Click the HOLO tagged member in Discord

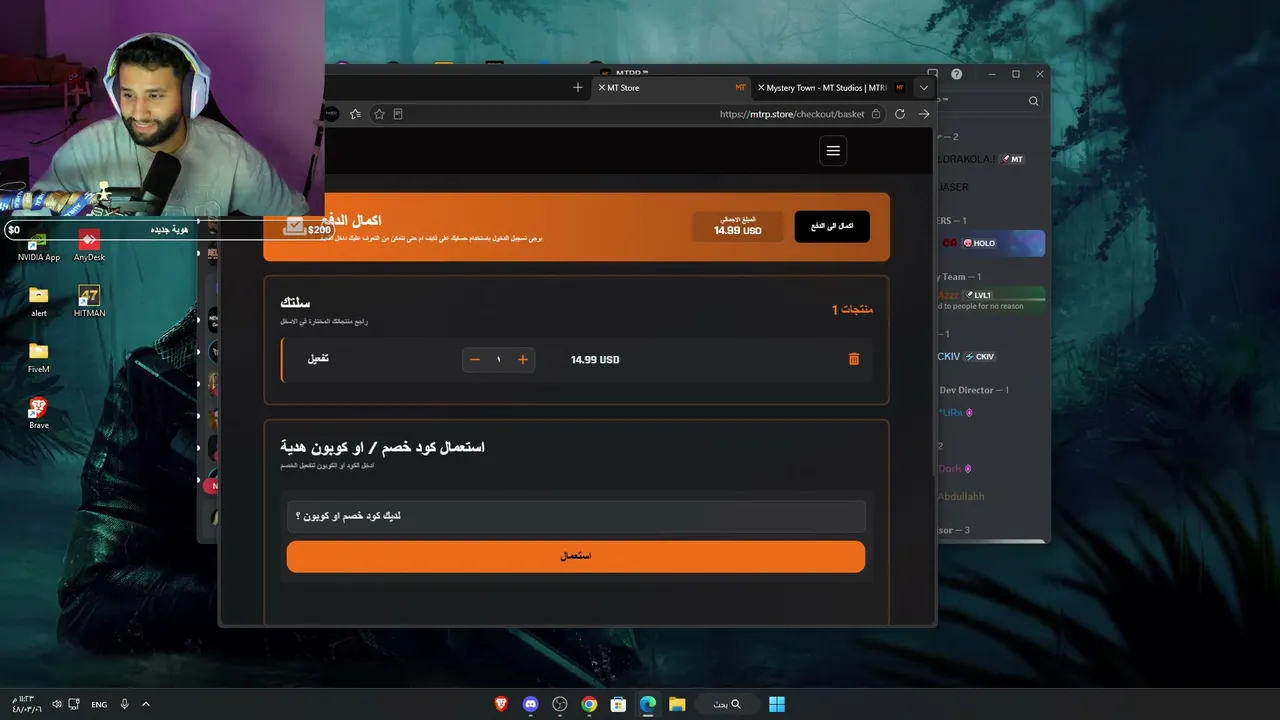[990, 243]
